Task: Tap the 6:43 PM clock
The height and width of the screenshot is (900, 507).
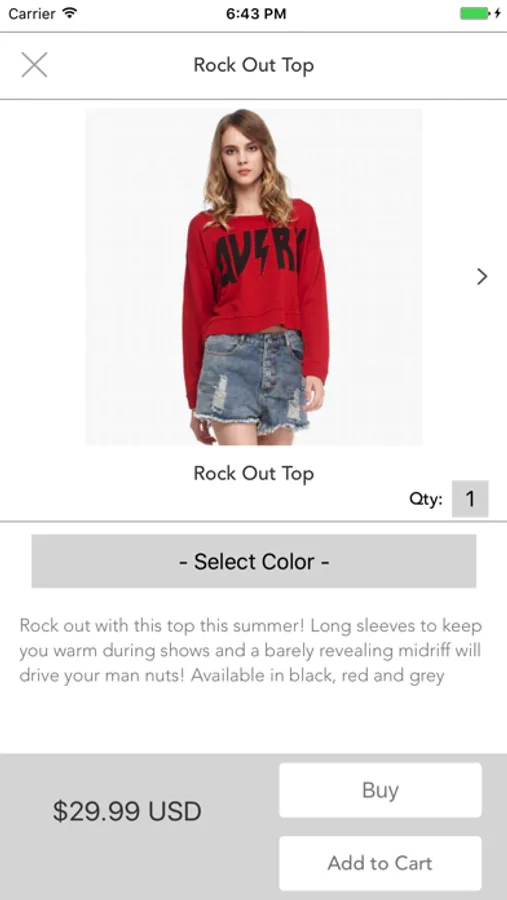Action: coord(256,14)
